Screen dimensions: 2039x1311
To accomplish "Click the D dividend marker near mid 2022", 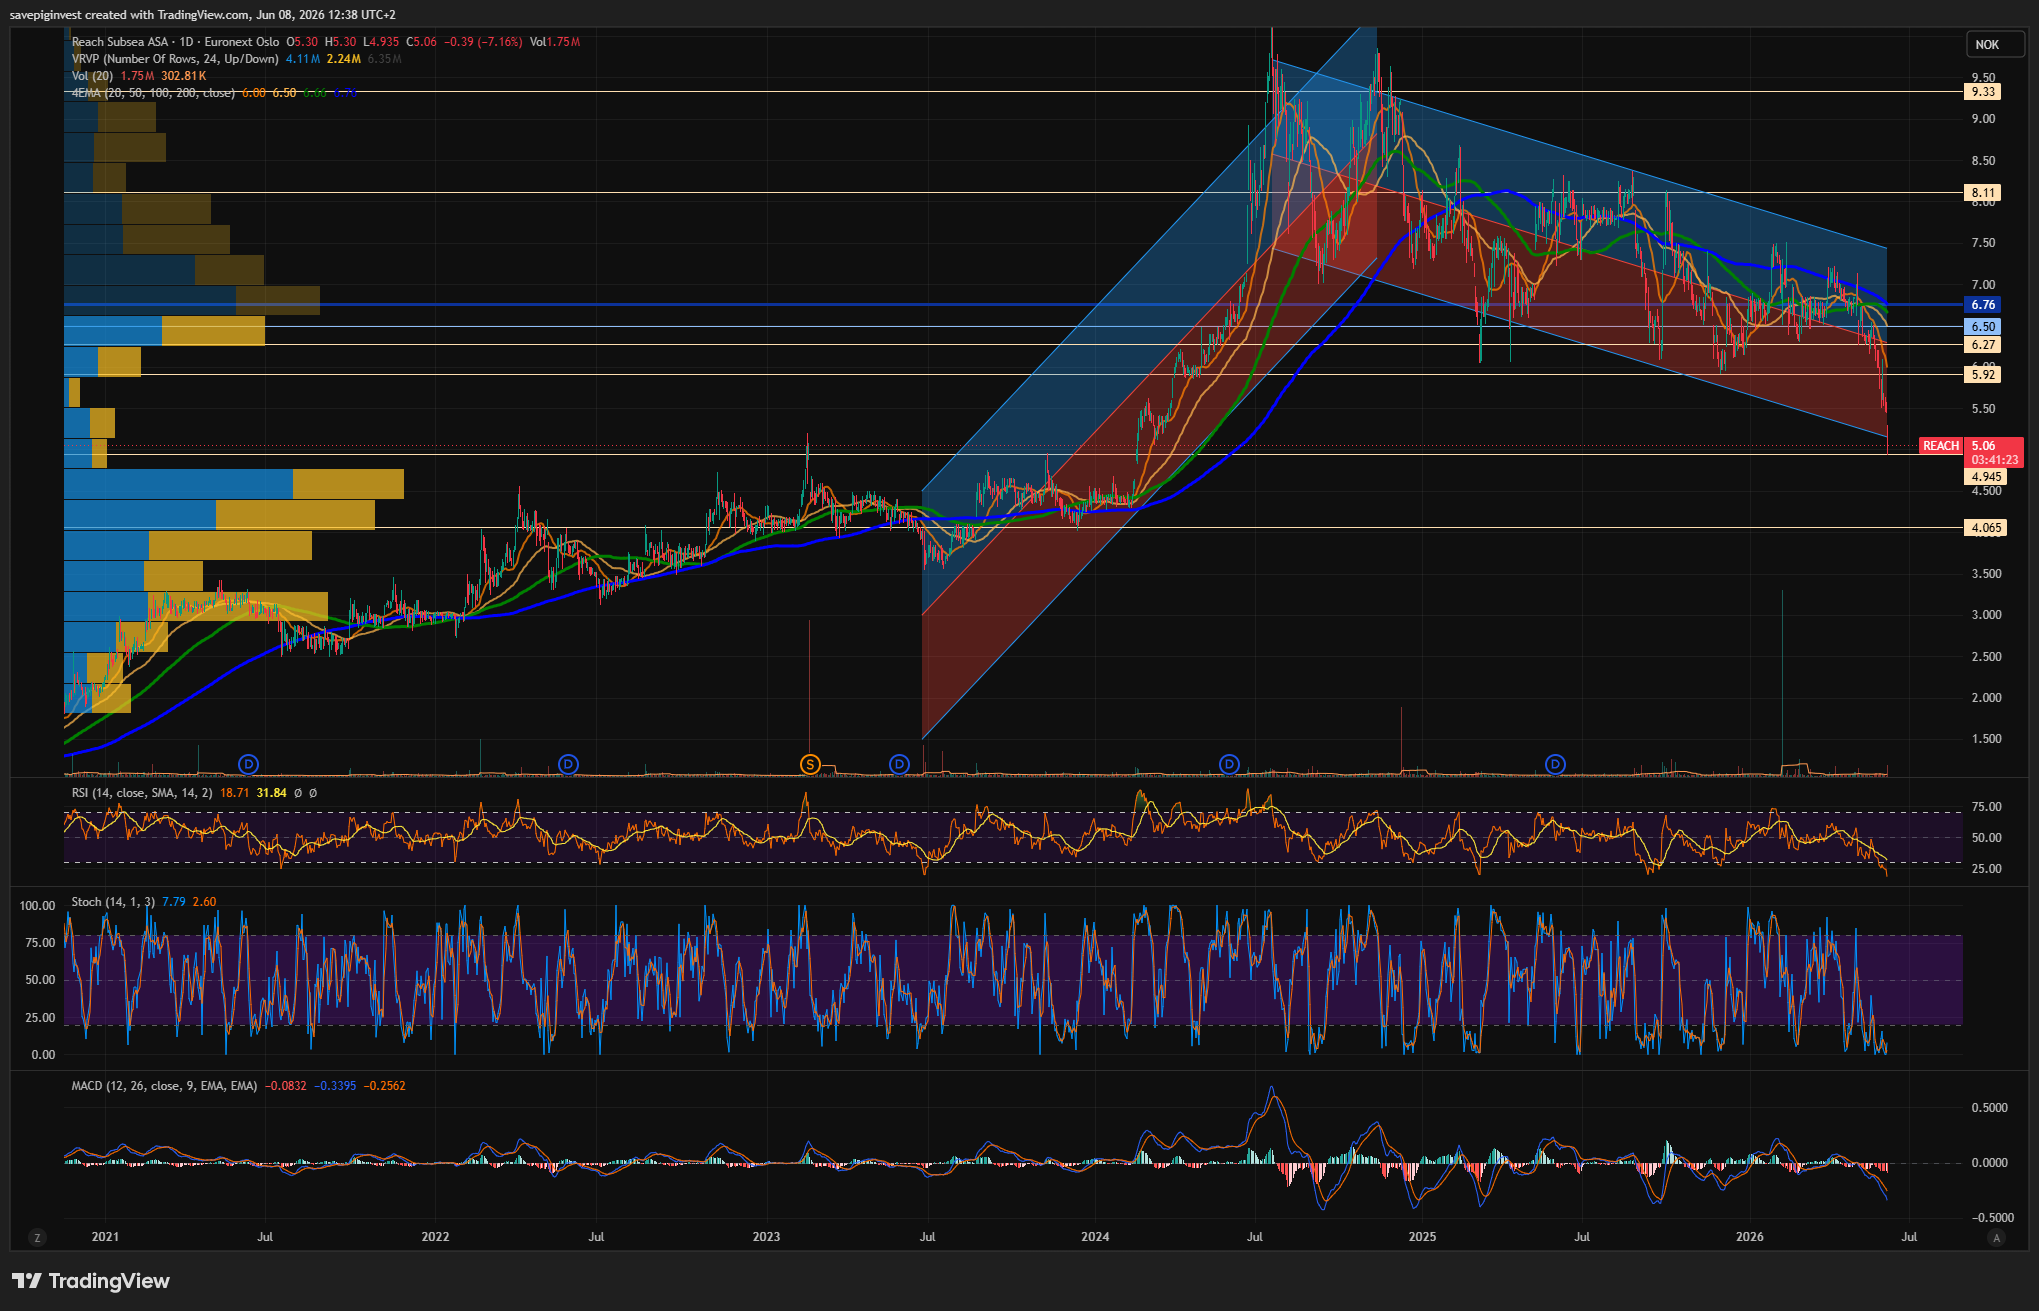I will tap(568, 765).
